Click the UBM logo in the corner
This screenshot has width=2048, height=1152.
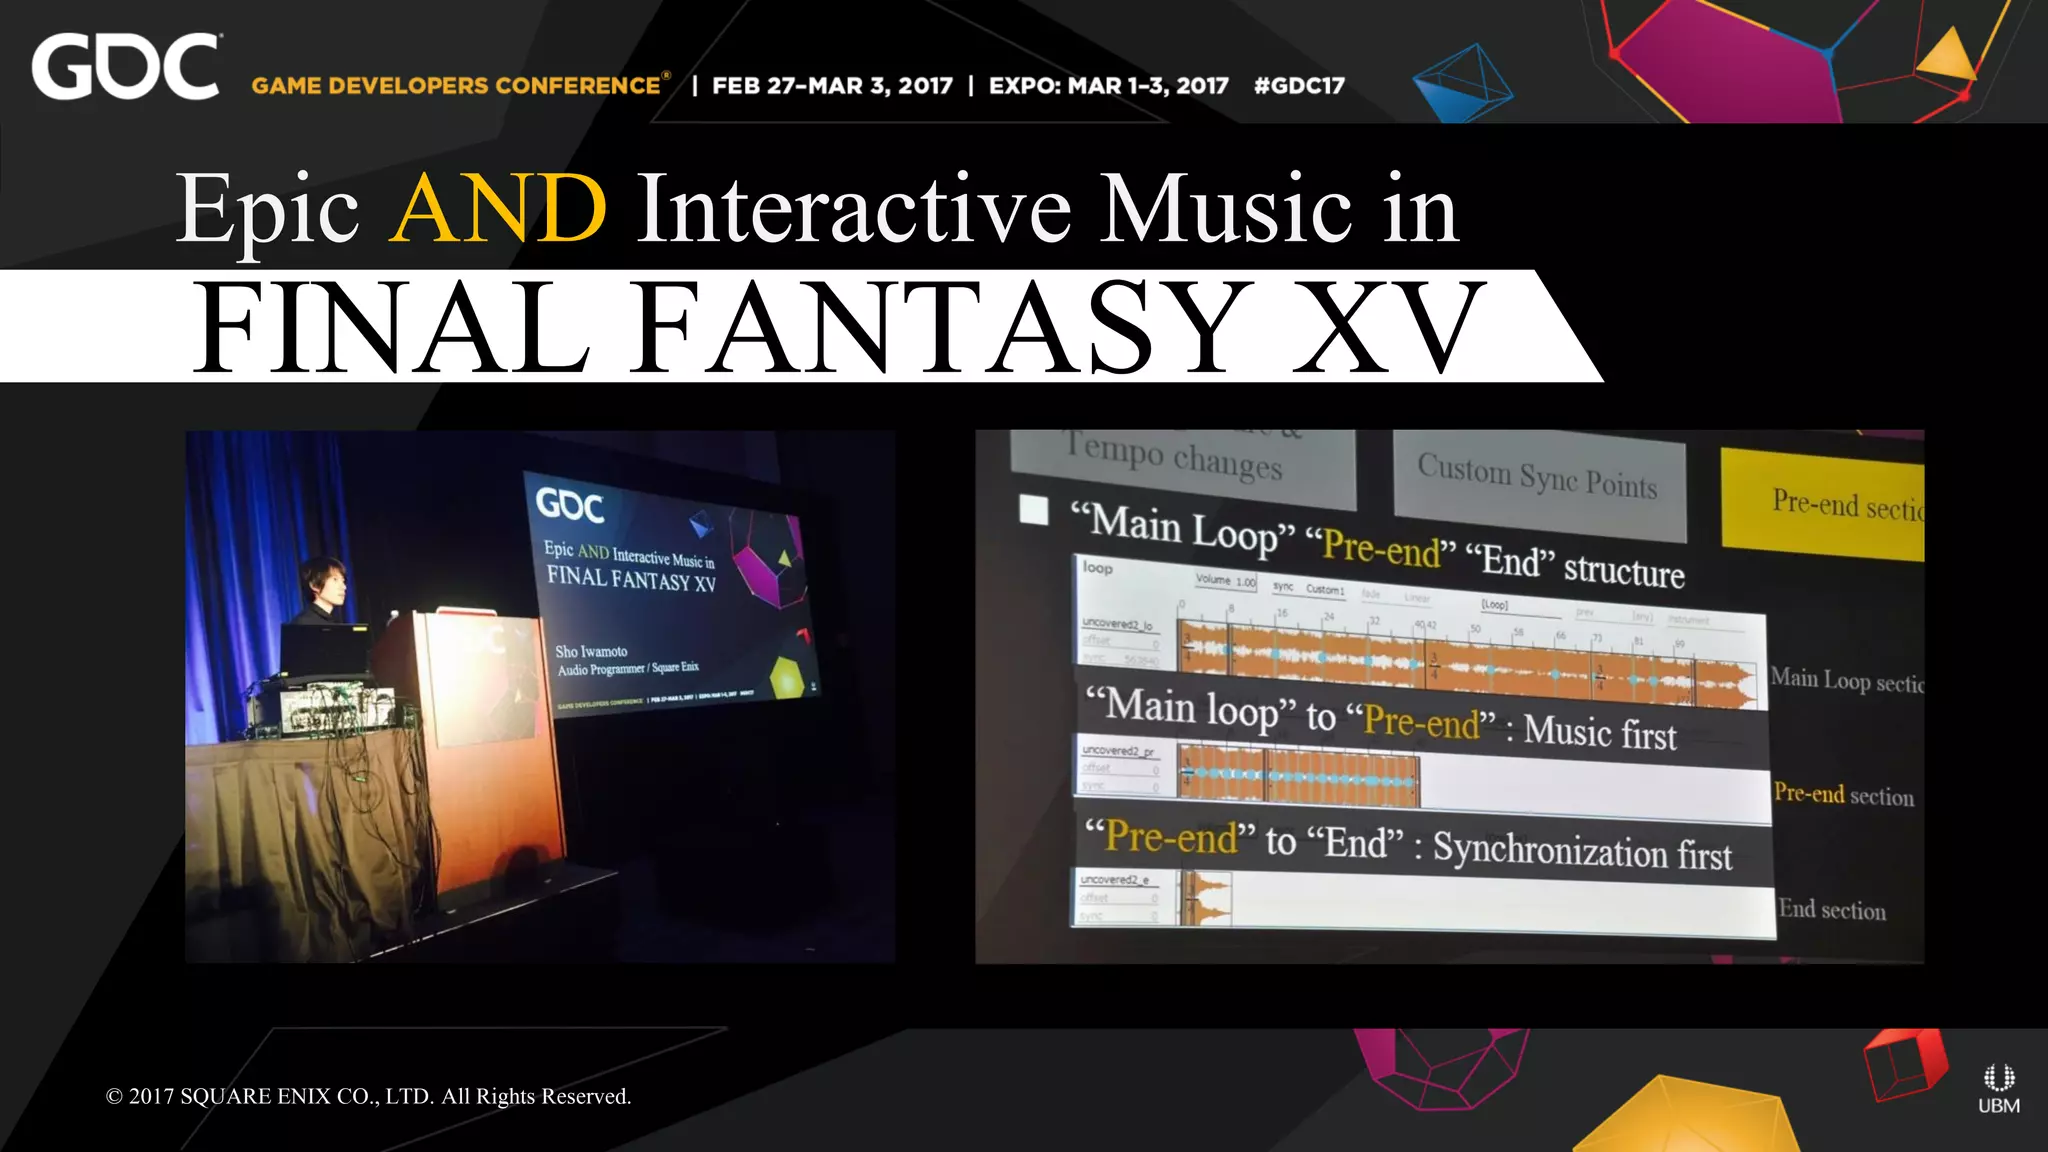click(1998, 1088)
